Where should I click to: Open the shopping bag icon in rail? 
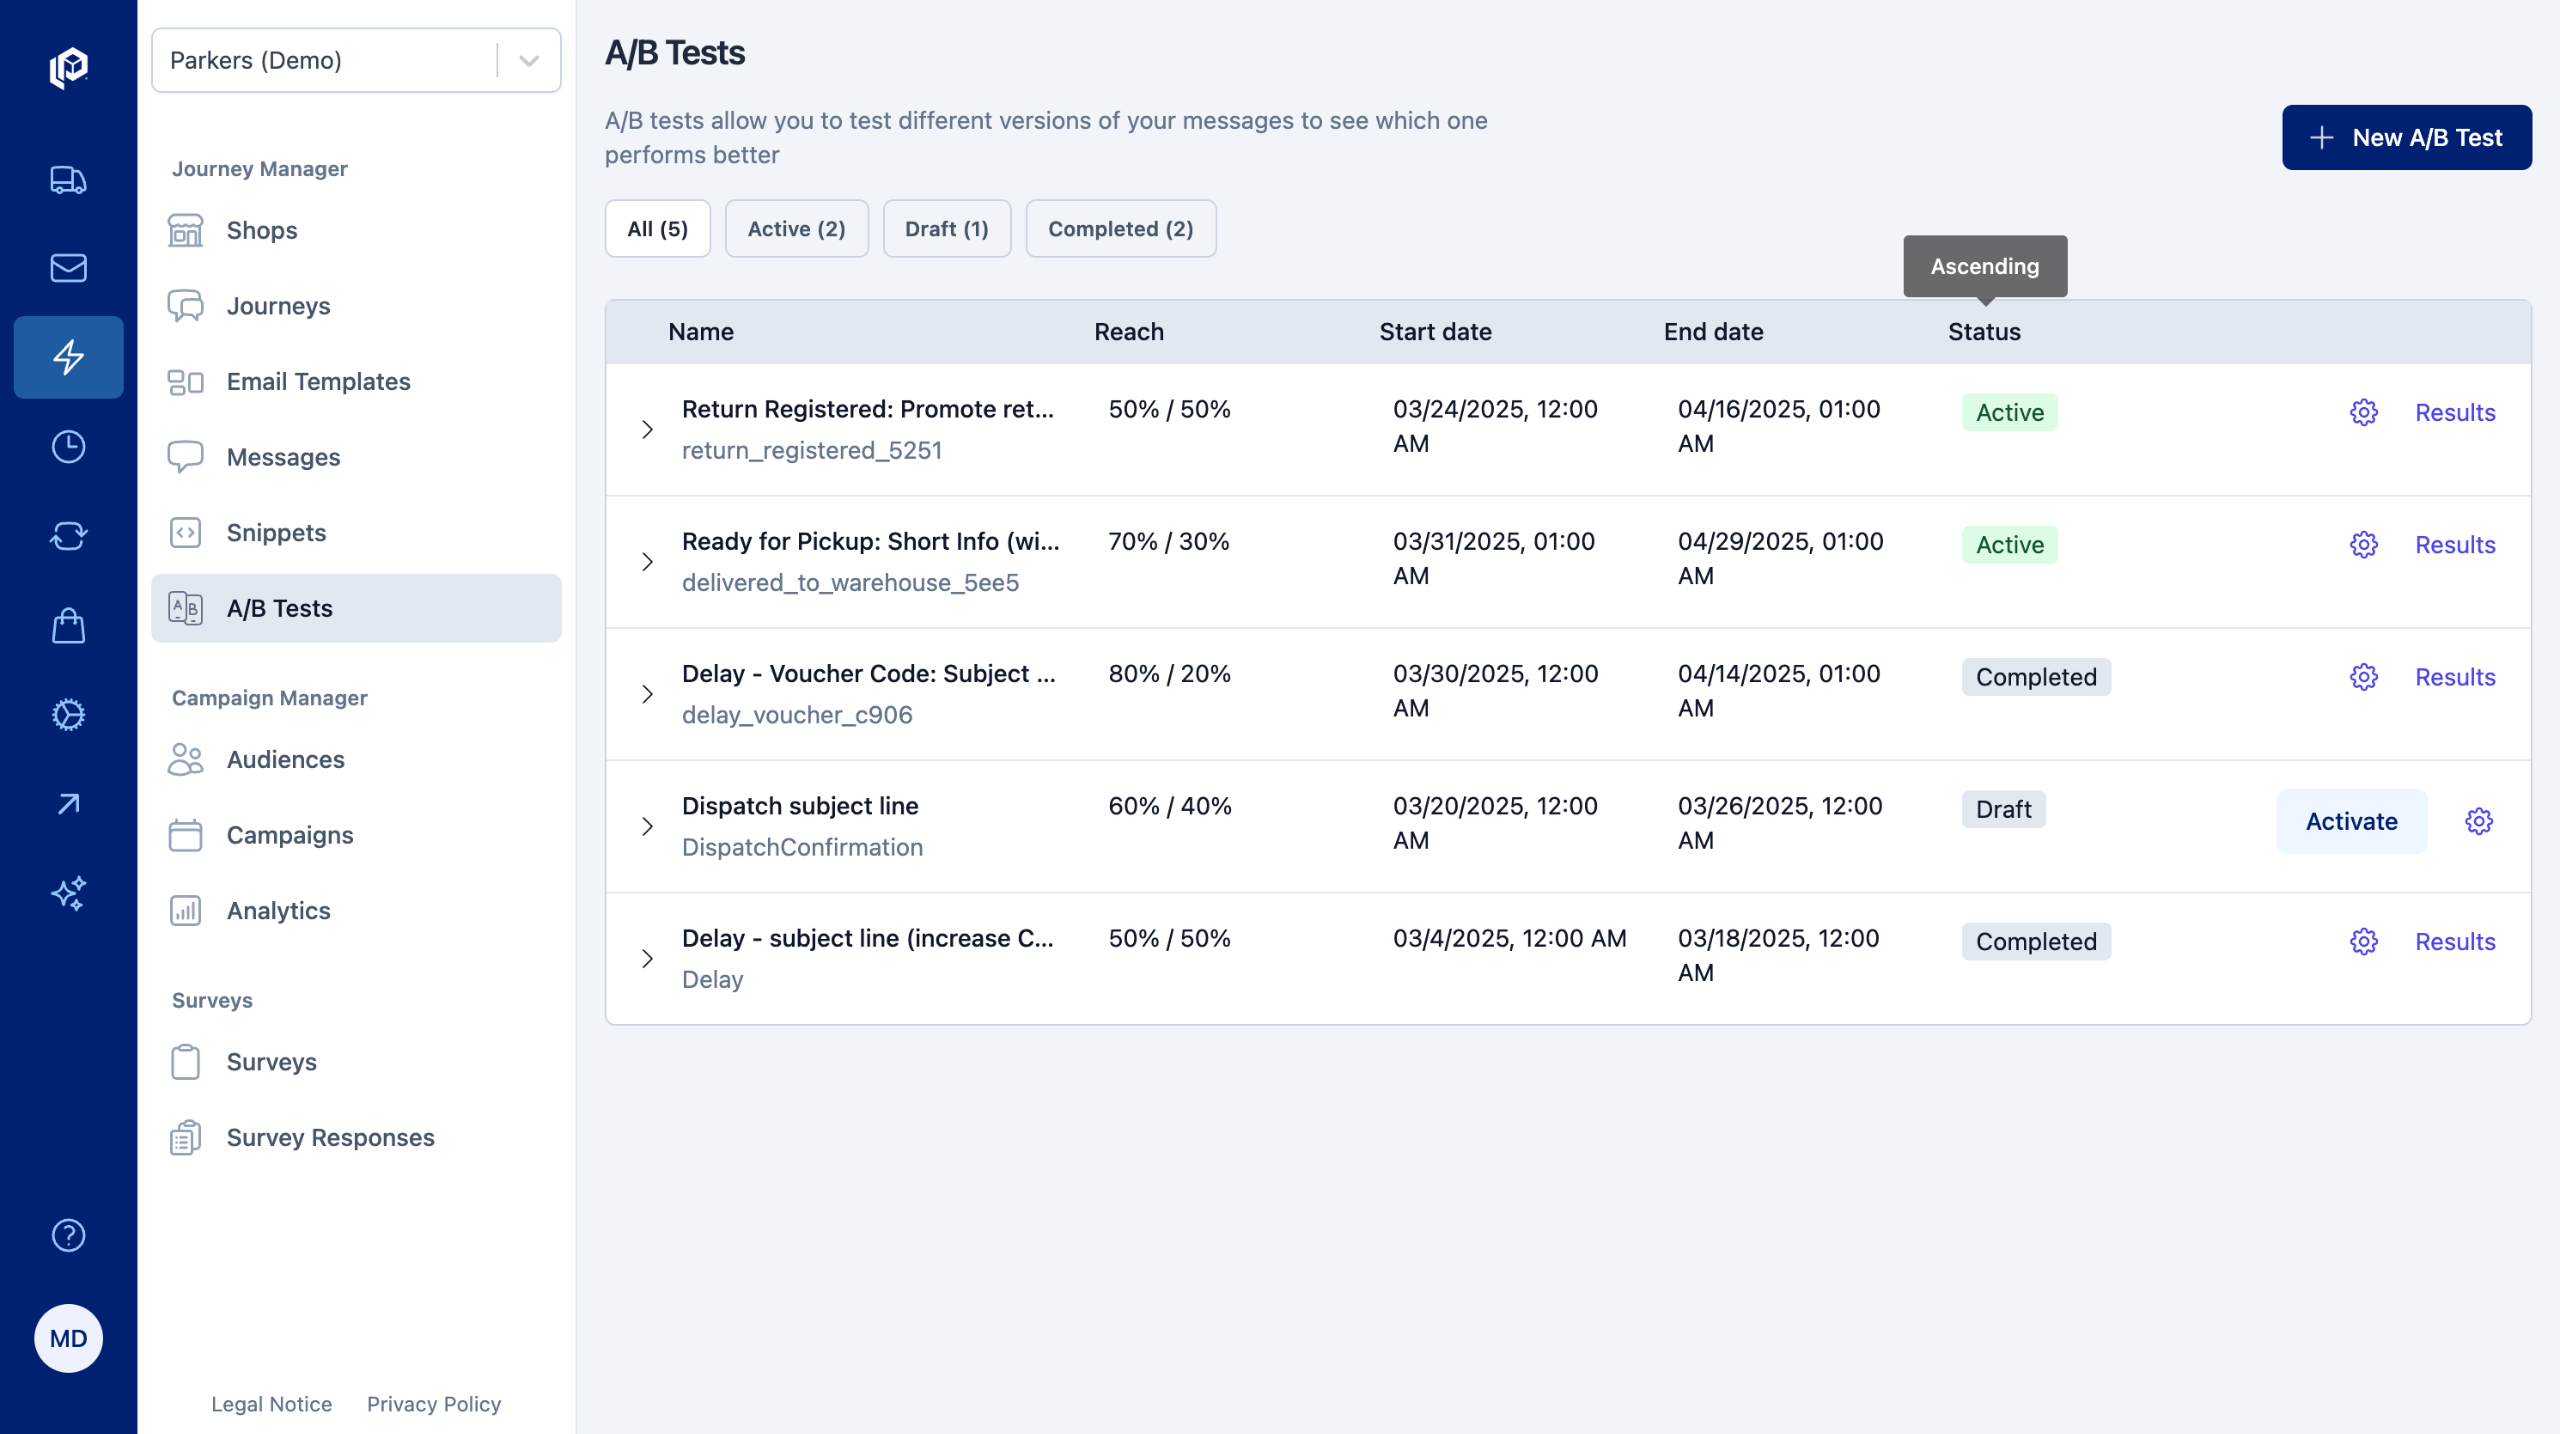[x=68, y=626]
